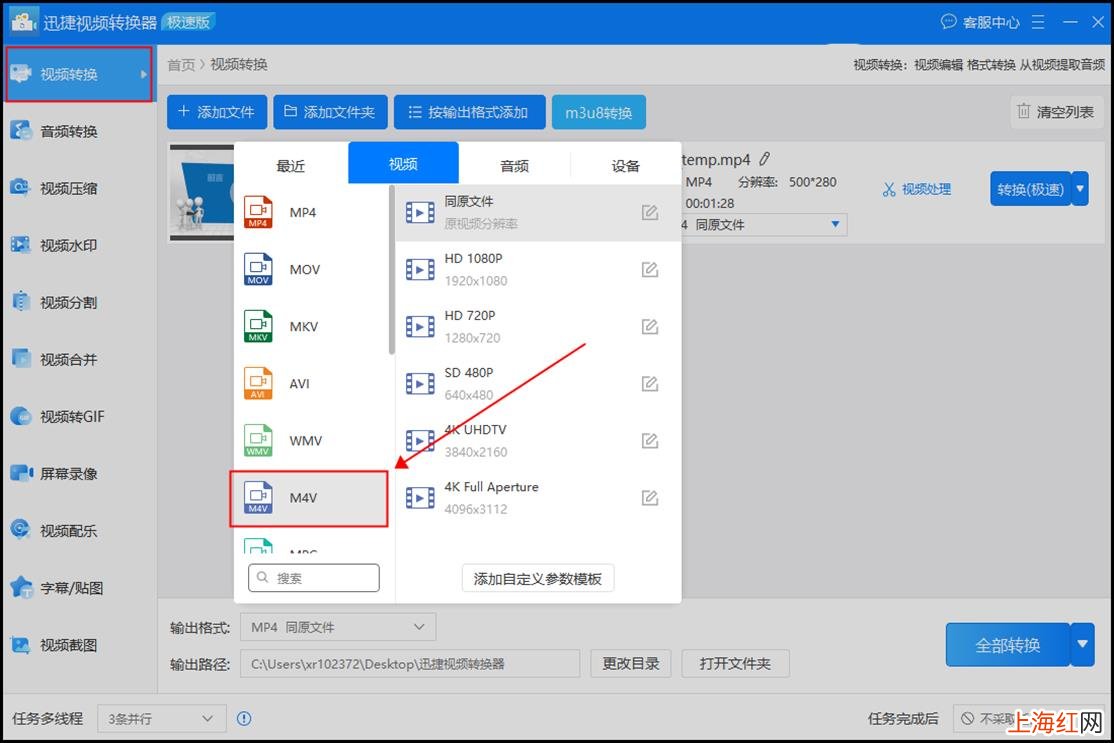Expand the arrow beside 全部转换
This screenshot has width=1114, height=743.
(1082, 645)
